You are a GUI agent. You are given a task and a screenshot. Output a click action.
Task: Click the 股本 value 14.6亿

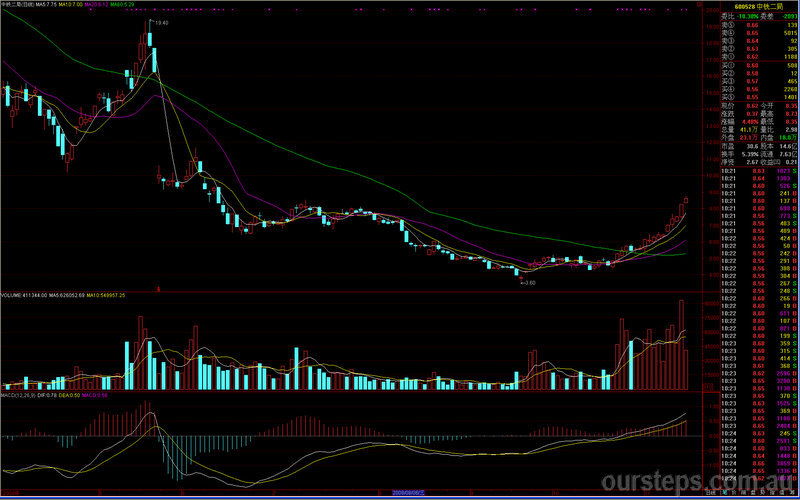[x=789, y=146]
